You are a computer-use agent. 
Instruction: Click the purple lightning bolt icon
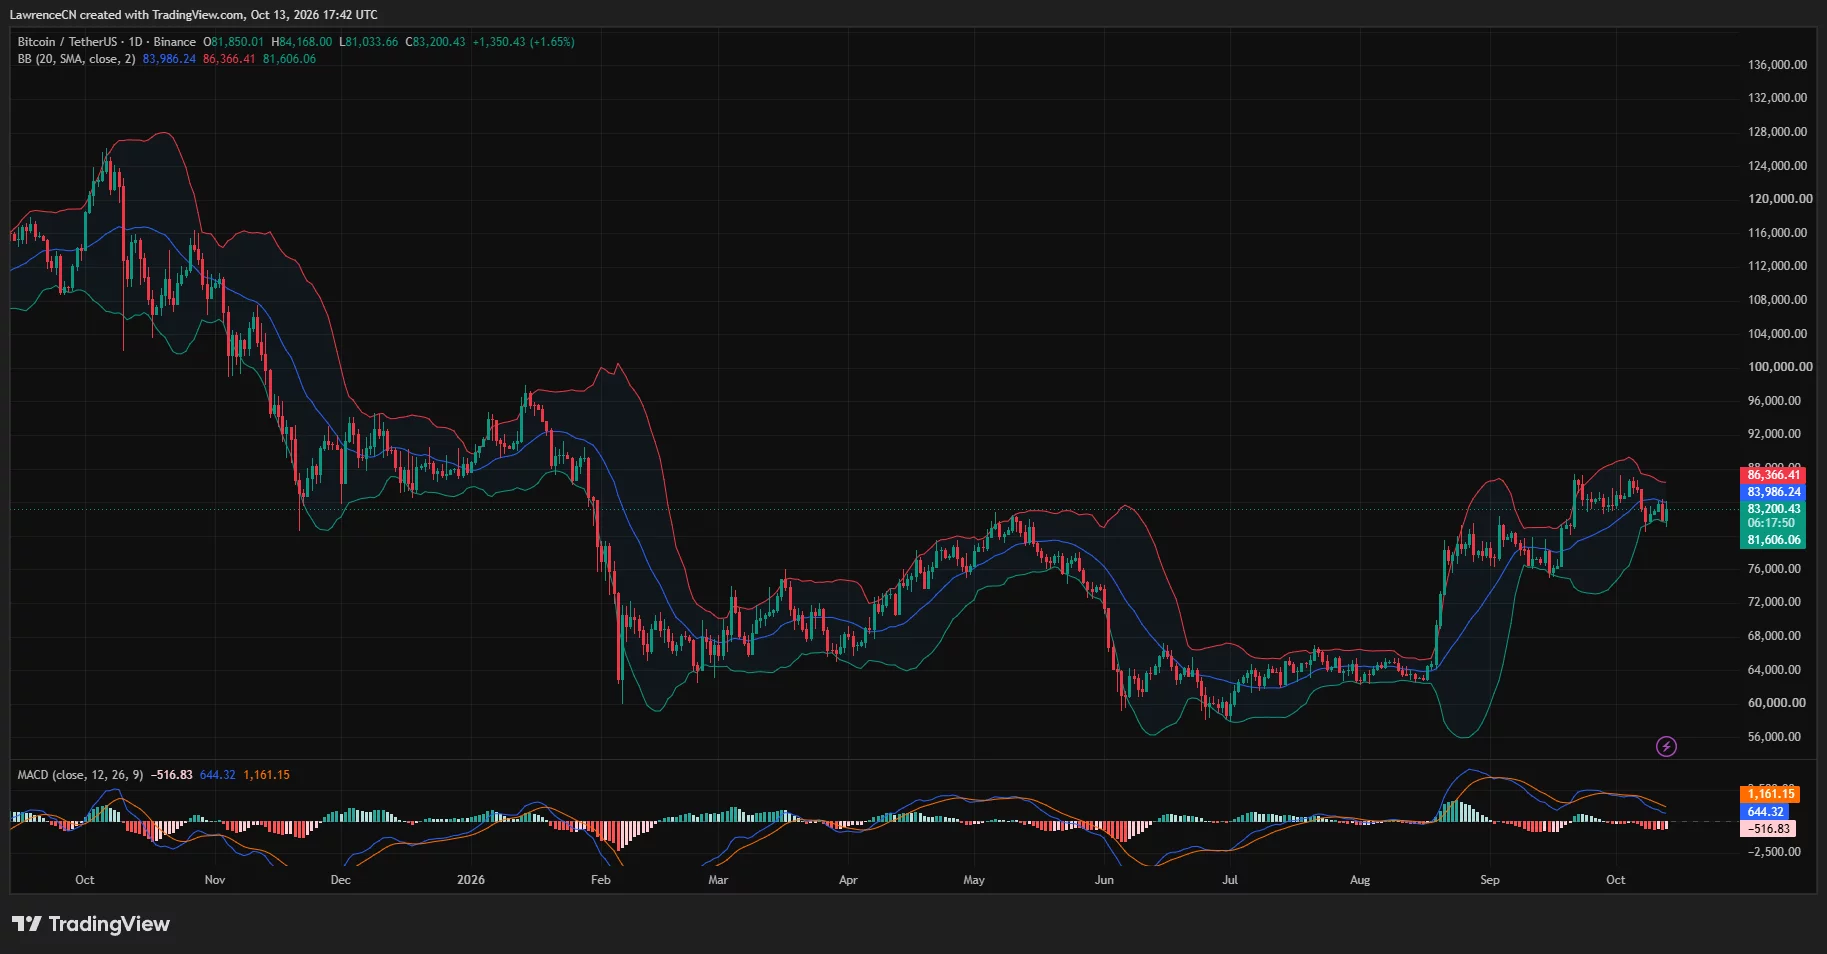tap(1666, 746)
